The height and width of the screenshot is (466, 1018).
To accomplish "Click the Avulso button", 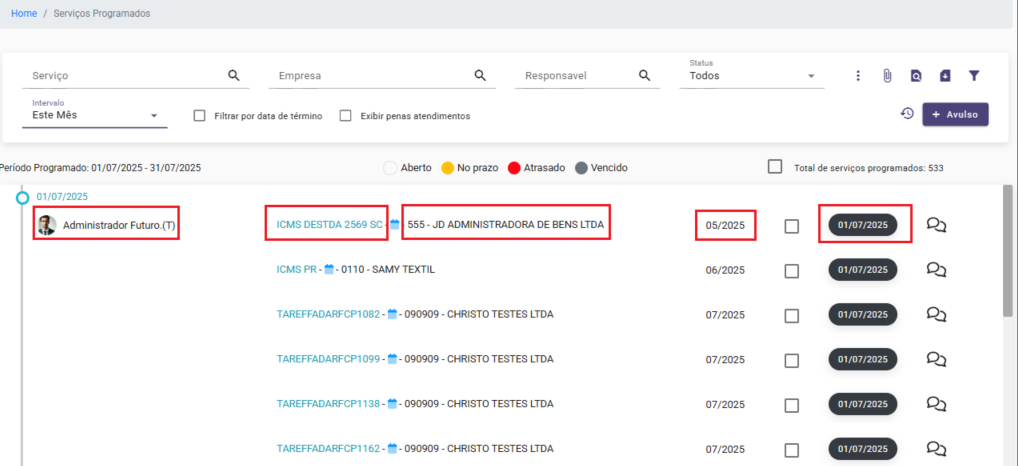I will tap(955, 114).
